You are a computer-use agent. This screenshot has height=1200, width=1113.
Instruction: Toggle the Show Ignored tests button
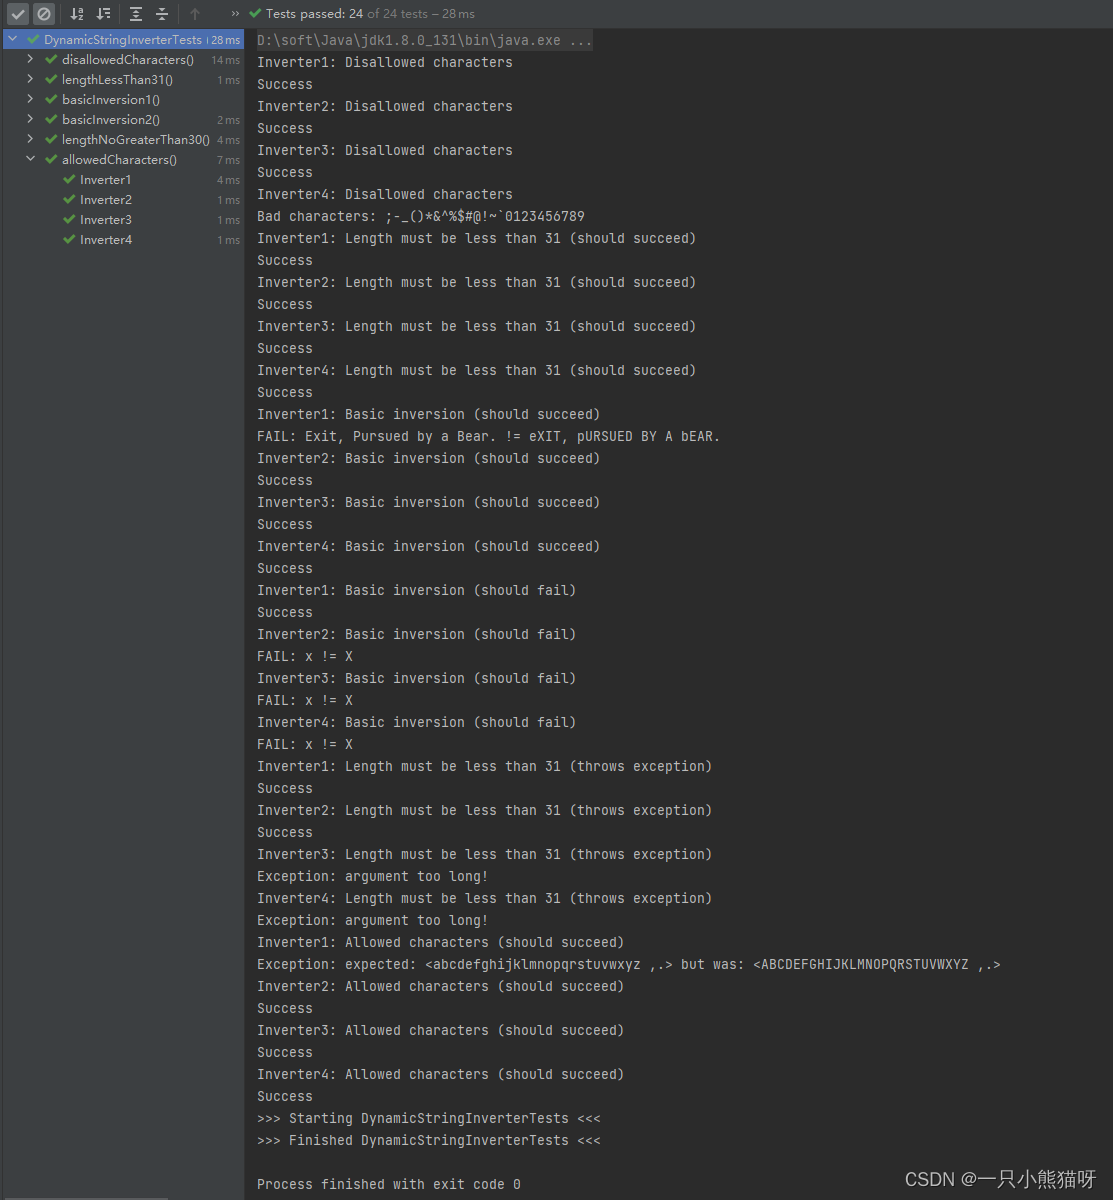coord(43,14)
